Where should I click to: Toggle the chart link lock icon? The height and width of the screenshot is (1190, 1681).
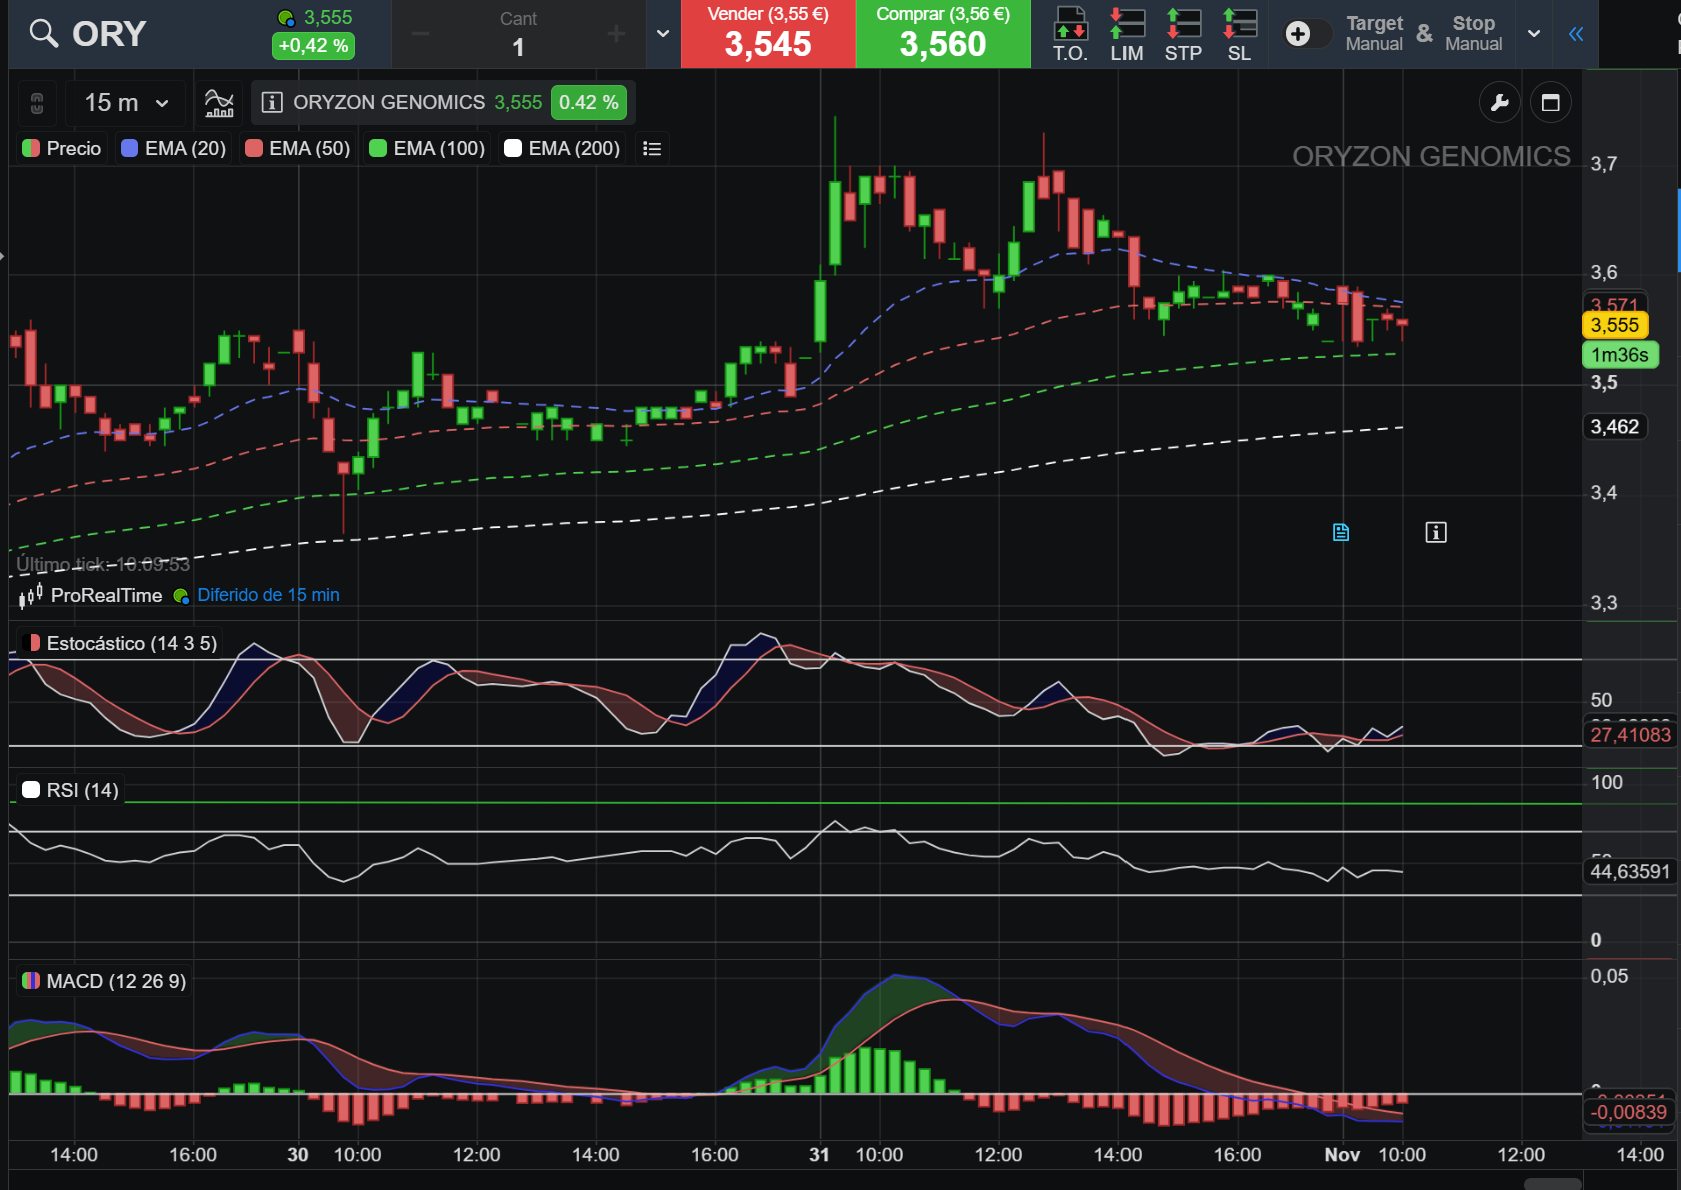tap(37, 102)
